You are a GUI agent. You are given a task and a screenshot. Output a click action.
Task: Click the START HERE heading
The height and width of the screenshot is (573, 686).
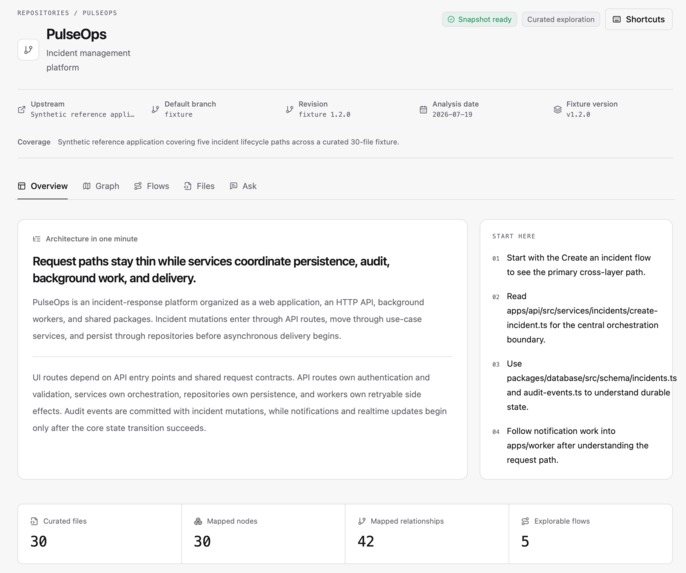pos(514,236)
